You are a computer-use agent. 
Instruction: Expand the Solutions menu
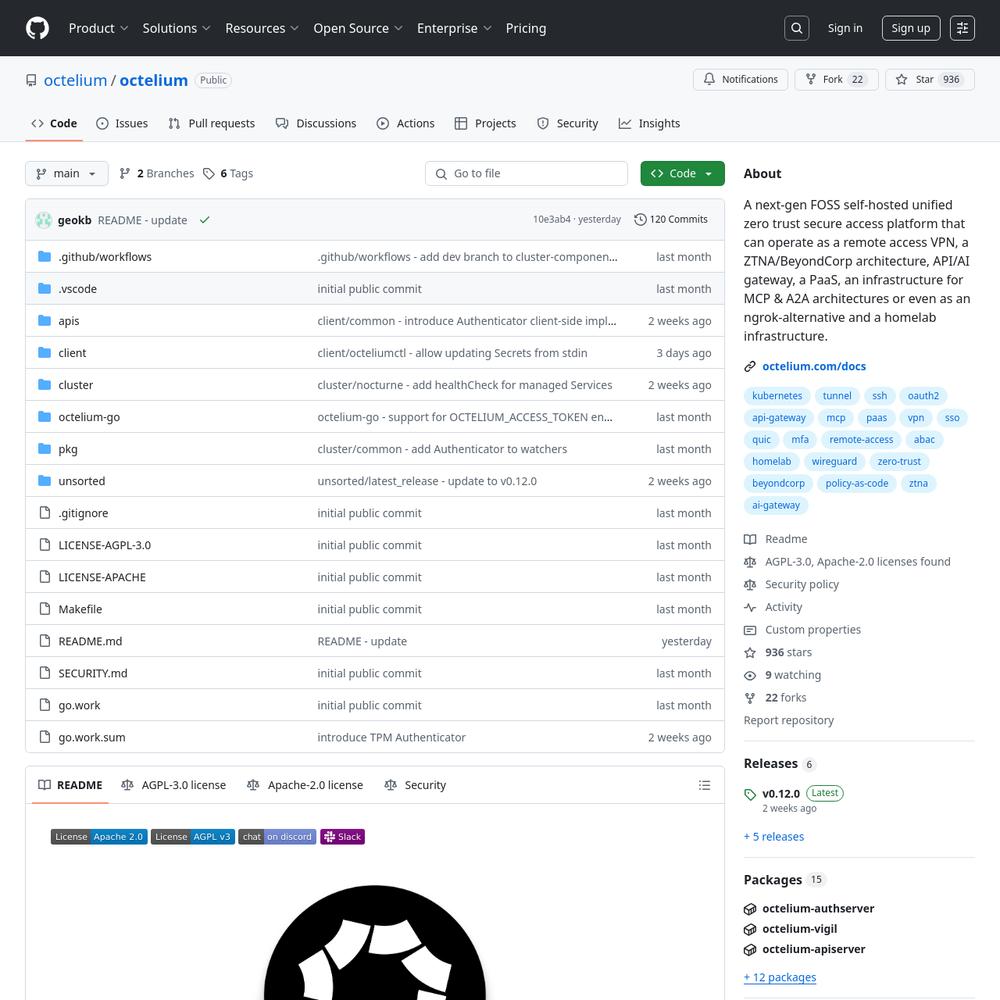(176, 28)
